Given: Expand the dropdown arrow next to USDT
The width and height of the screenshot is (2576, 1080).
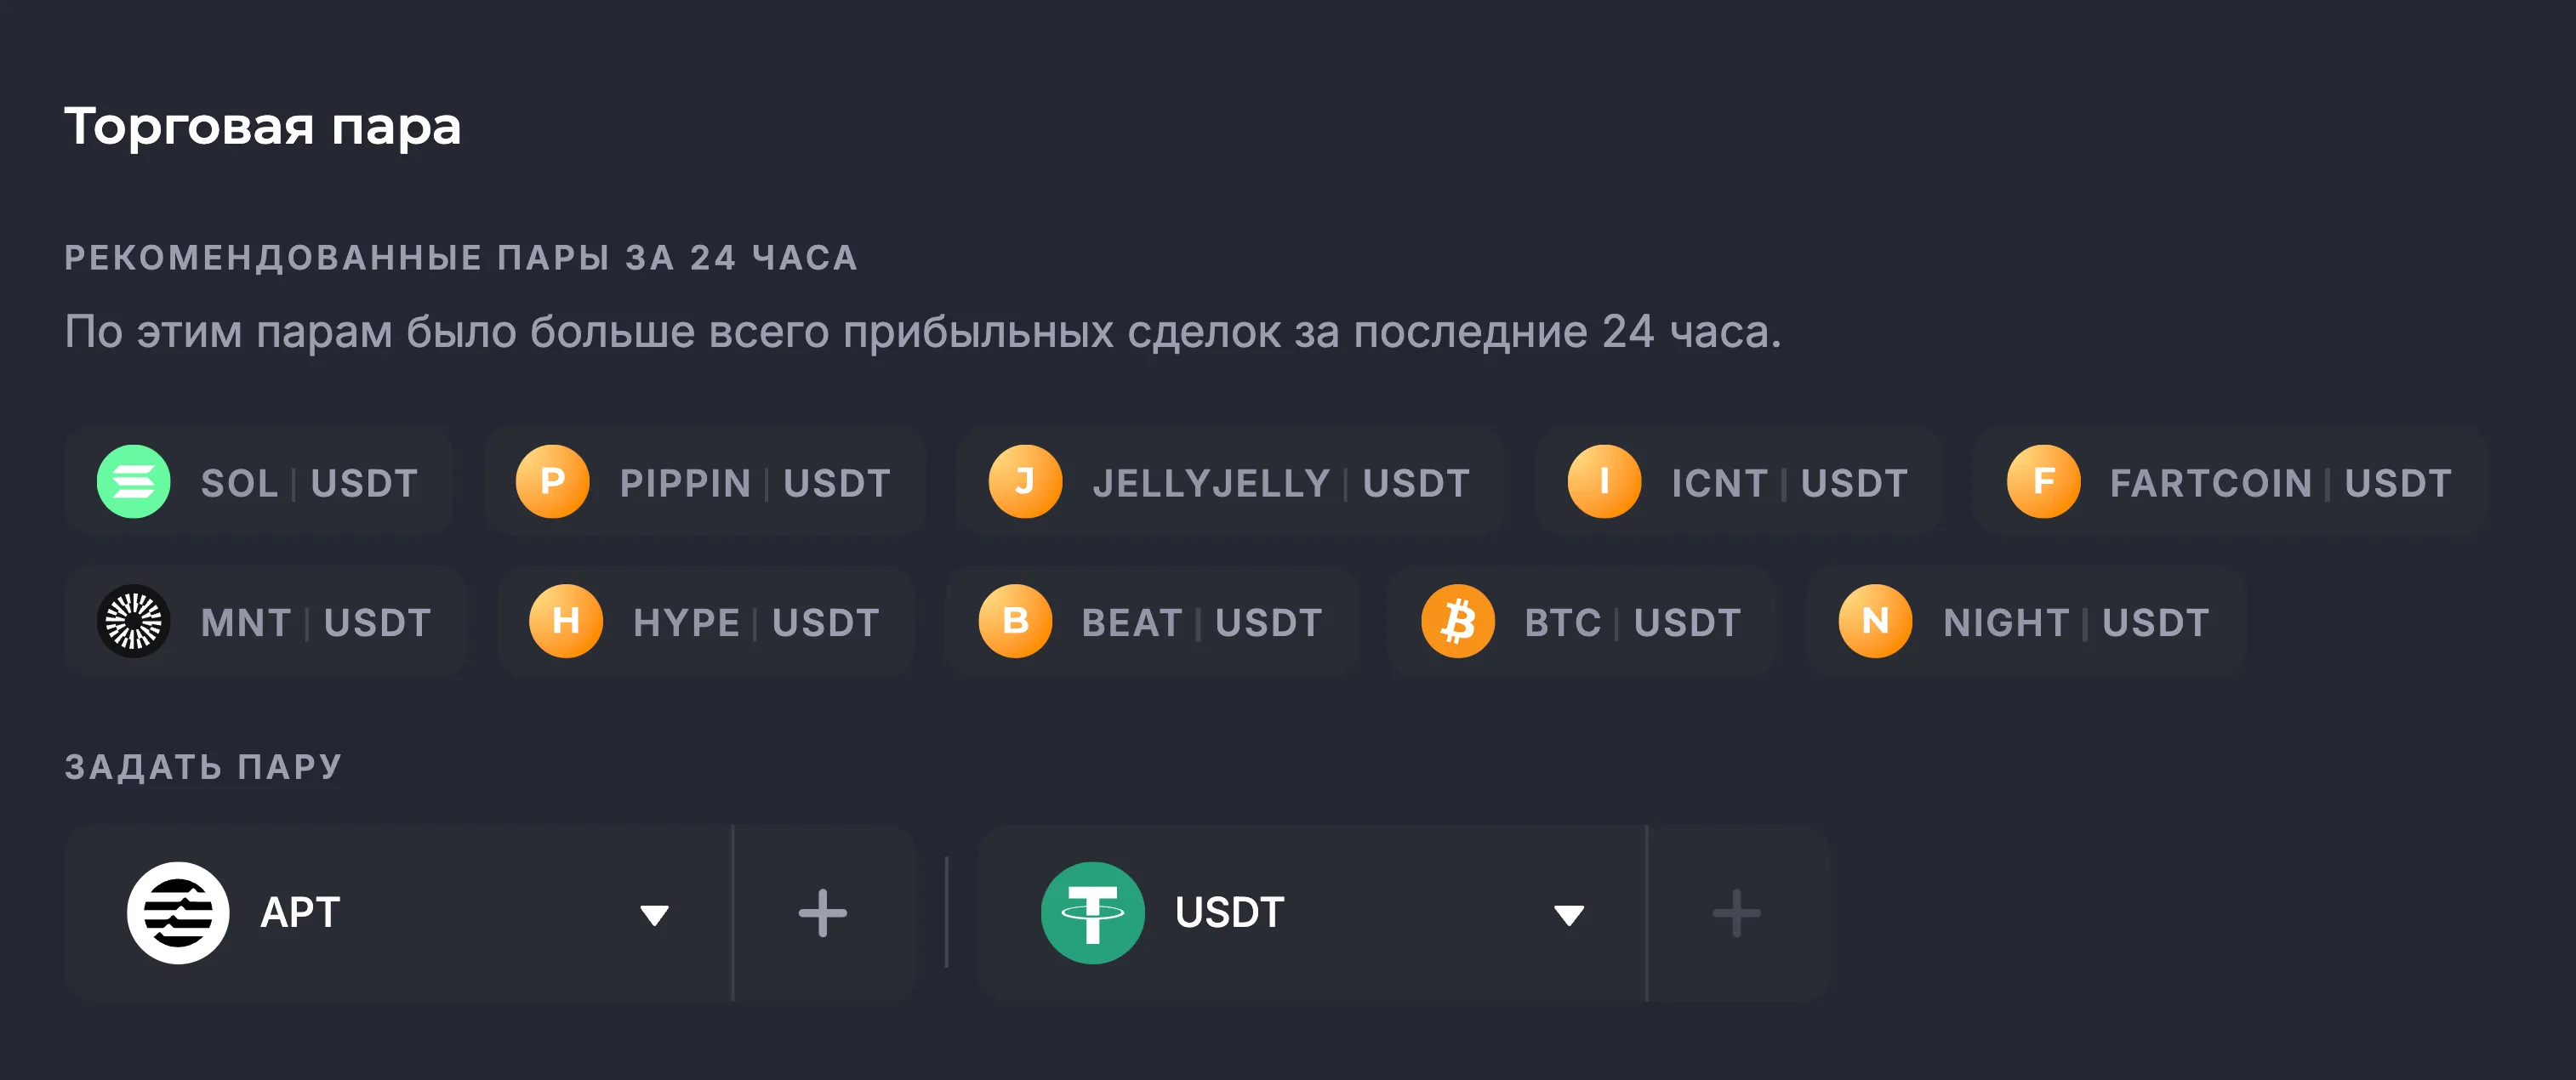Looking at the screenshot, I should (x=1568, y=915).
